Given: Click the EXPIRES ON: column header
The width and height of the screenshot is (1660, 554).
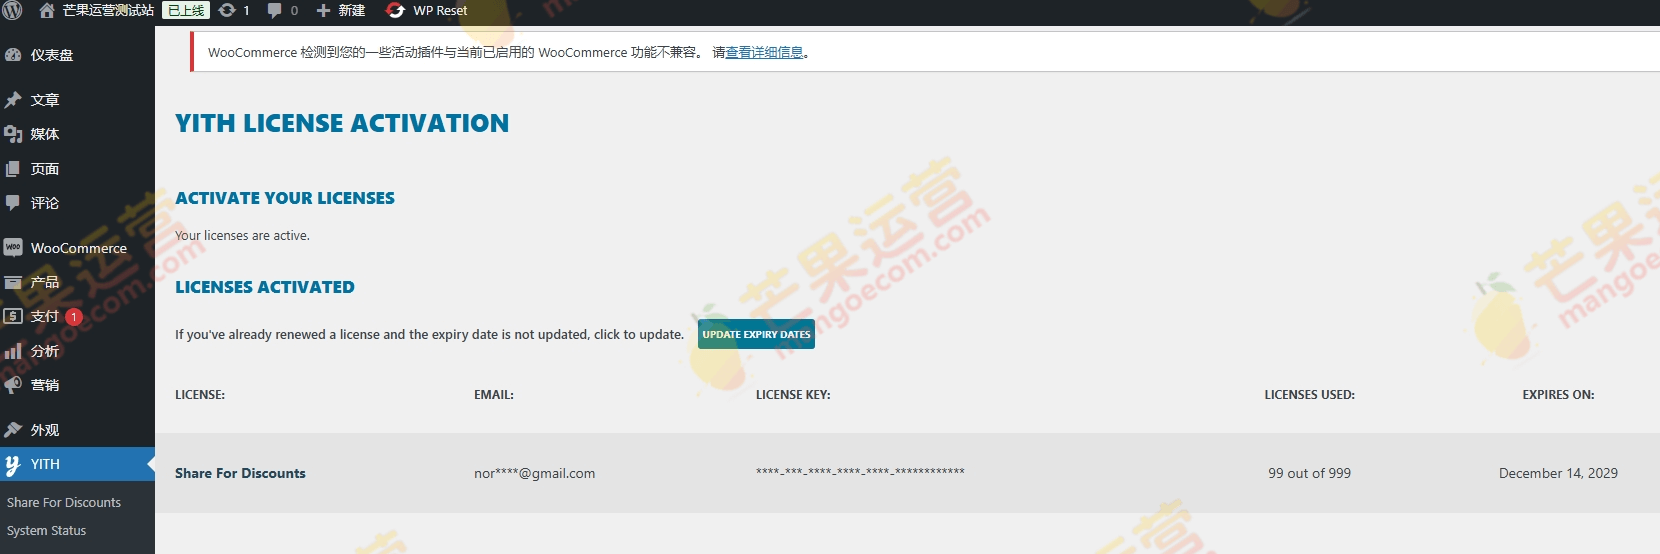Looking at the screenshot, I should pyautogui.click(x=1558, y=395).
